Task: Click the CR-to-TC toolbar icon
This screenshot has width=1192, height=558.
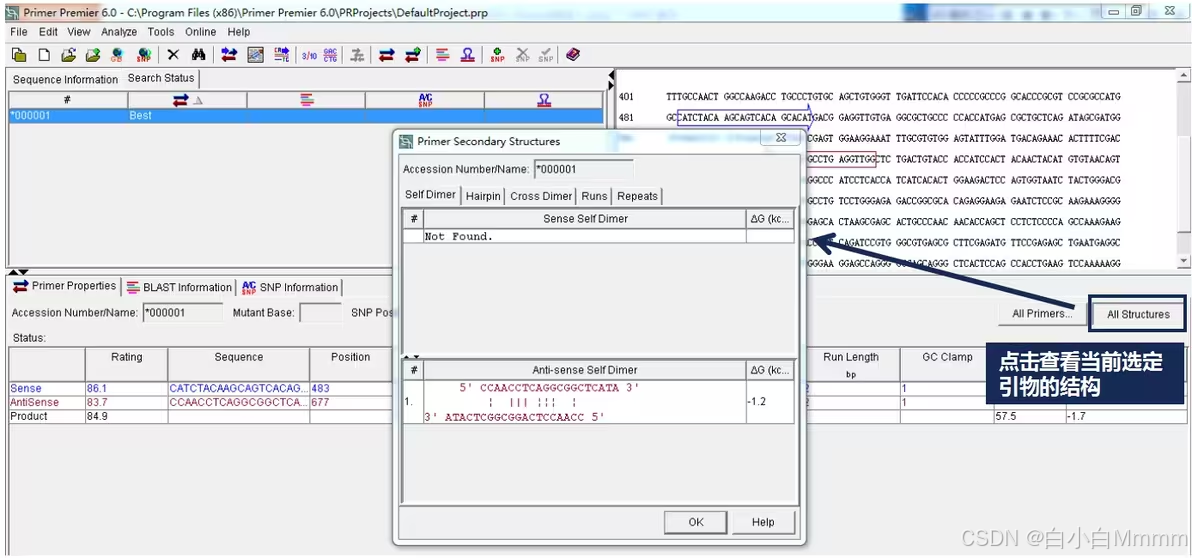Action: 282,55
